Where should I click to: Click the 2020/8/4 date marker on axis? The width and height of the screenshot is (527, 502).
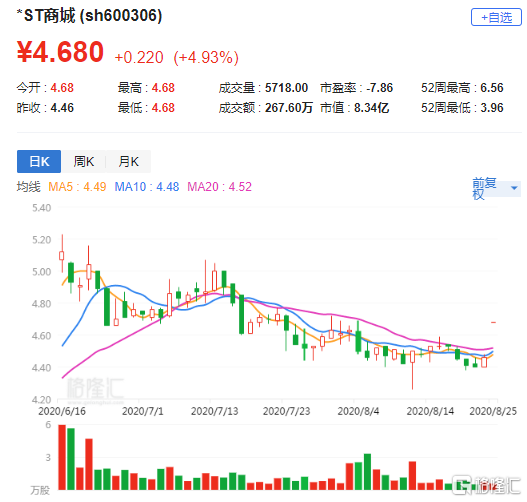(x=358, y=411)
